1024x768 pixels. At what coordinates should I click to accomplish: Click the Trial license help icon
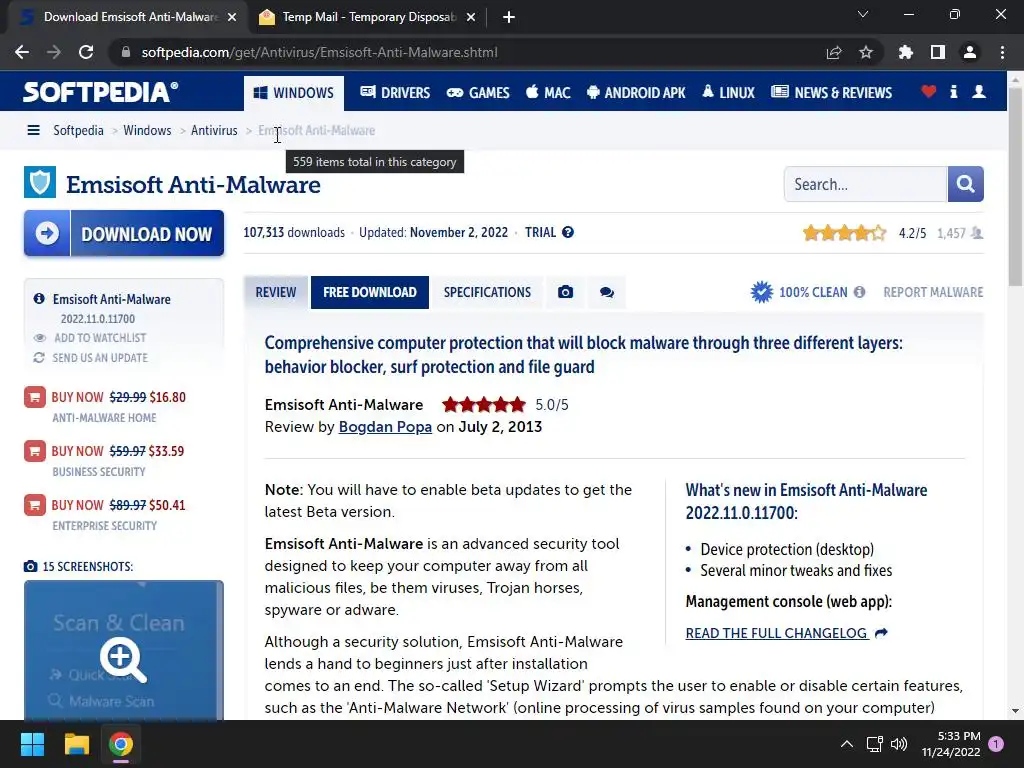click(x=568, y=232)
